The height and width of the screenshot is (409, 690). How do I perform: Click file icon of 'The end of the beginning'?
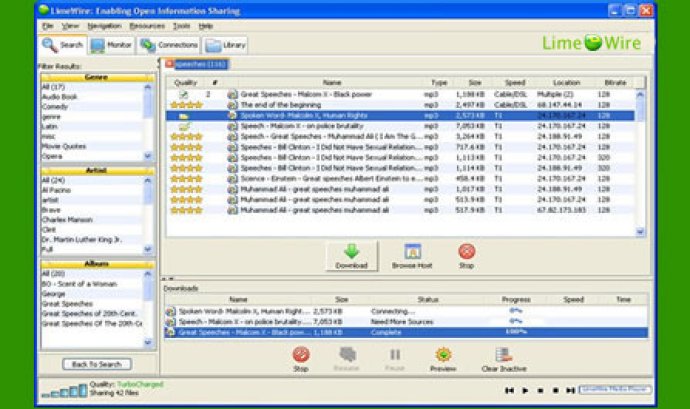pyautogui.click(x=232, y=105)
